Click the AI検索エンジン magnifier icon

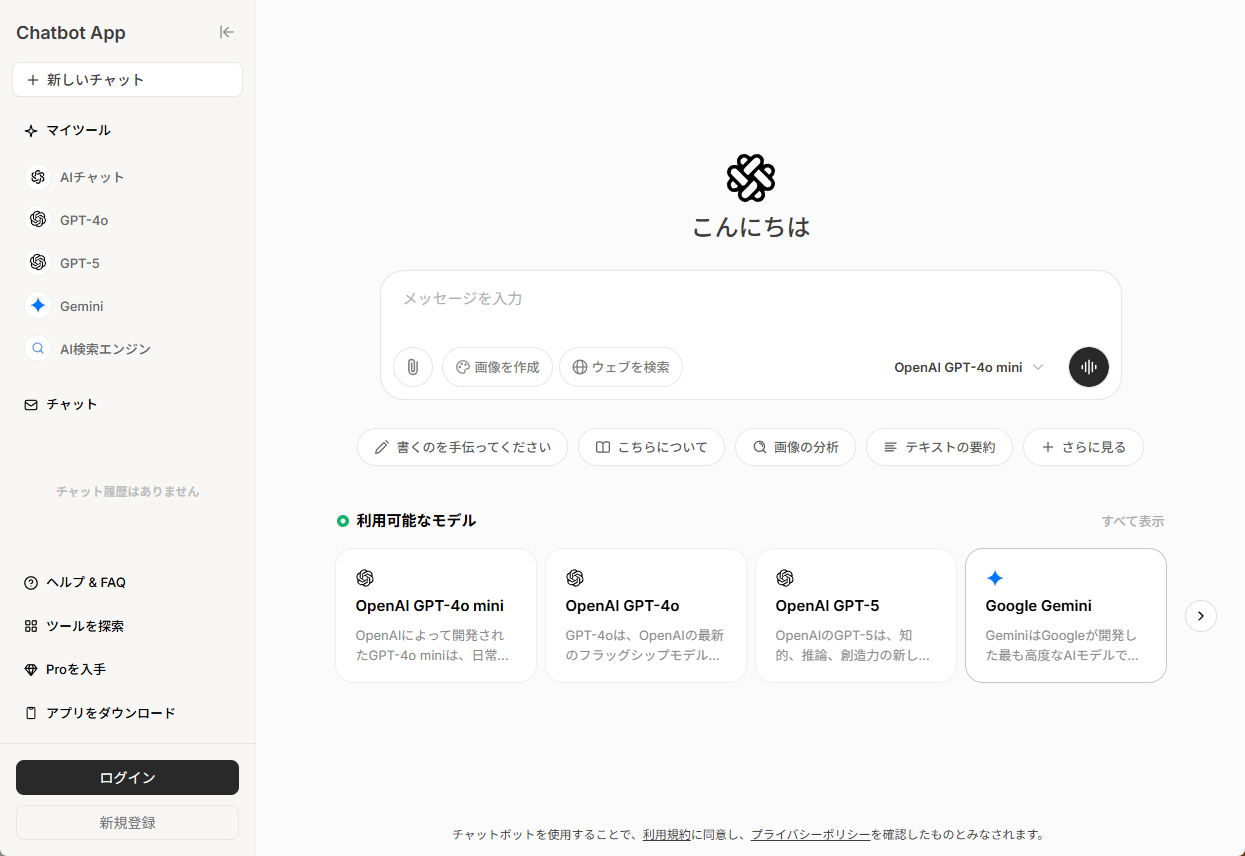(x=38, y=349)
